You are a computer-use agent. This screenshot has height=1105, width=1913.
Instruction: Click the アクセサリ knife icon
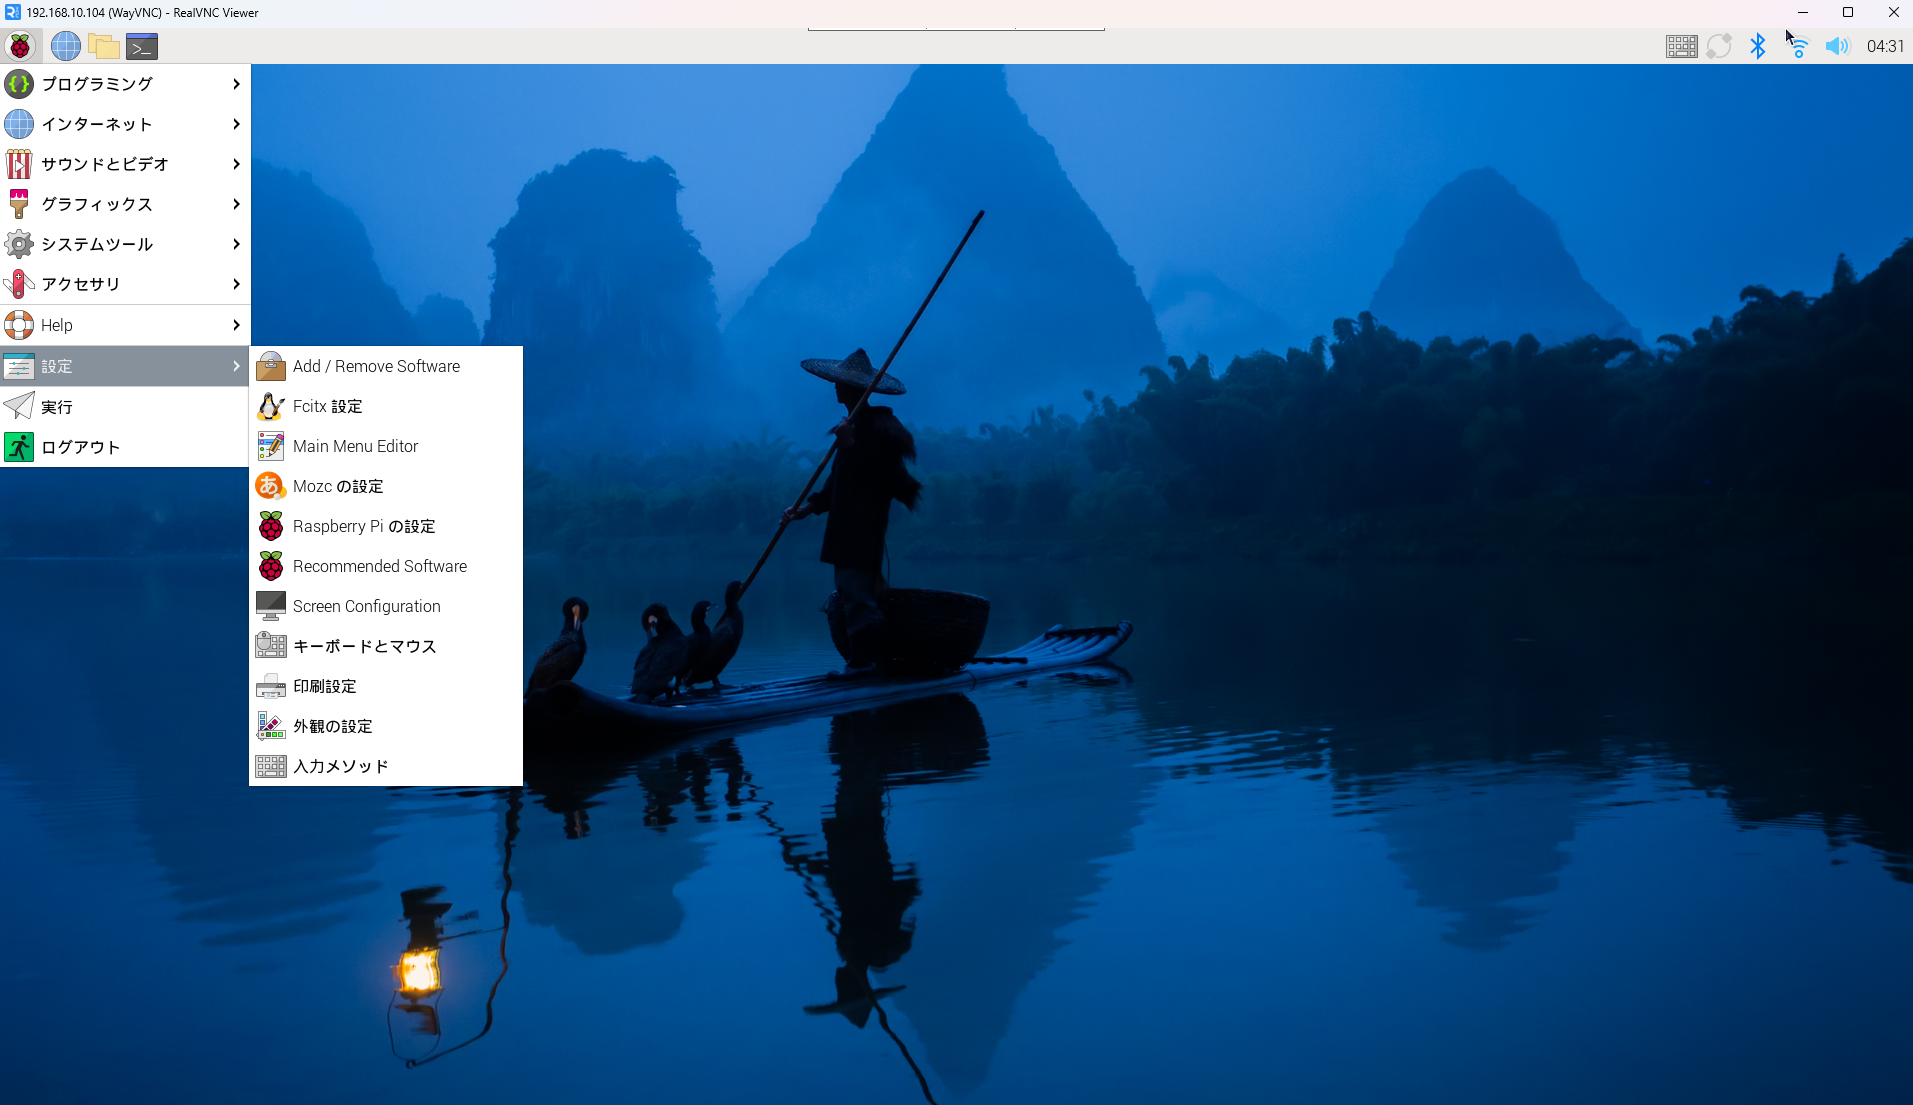point(19,284)
